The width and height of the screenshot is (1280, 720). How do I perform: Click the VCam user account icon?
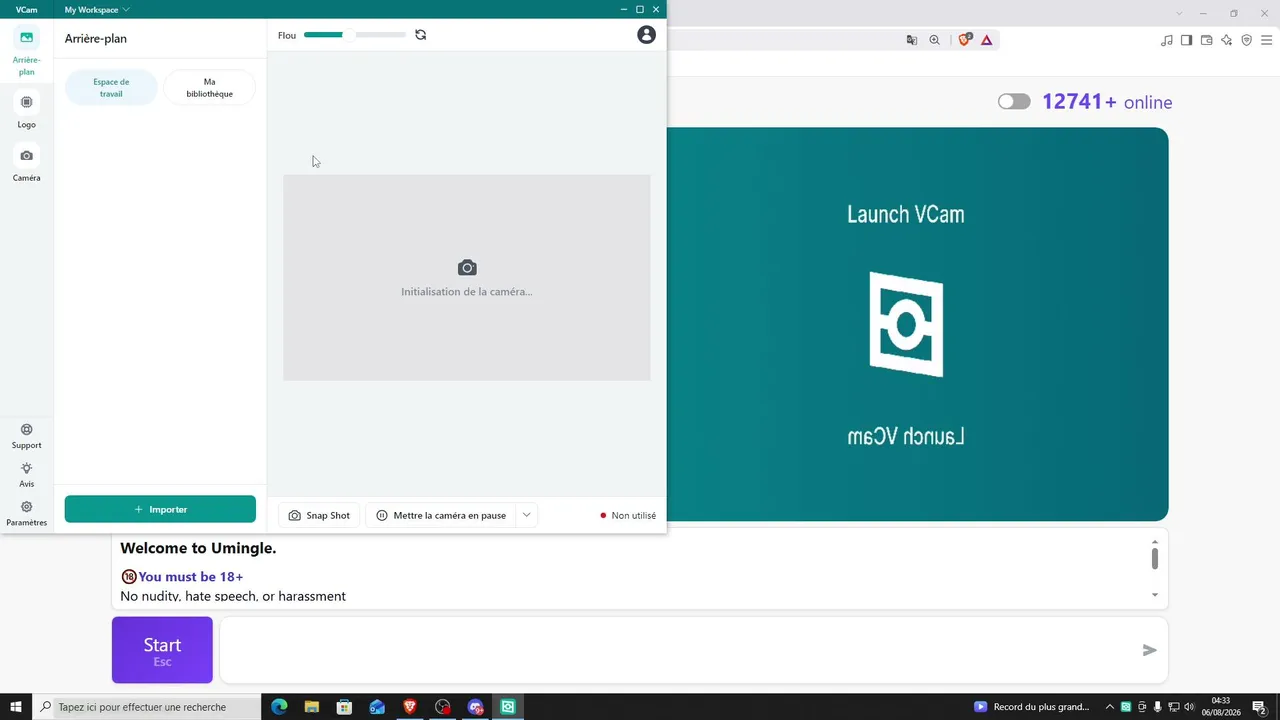pyautogui.click(x=647, y=35)
